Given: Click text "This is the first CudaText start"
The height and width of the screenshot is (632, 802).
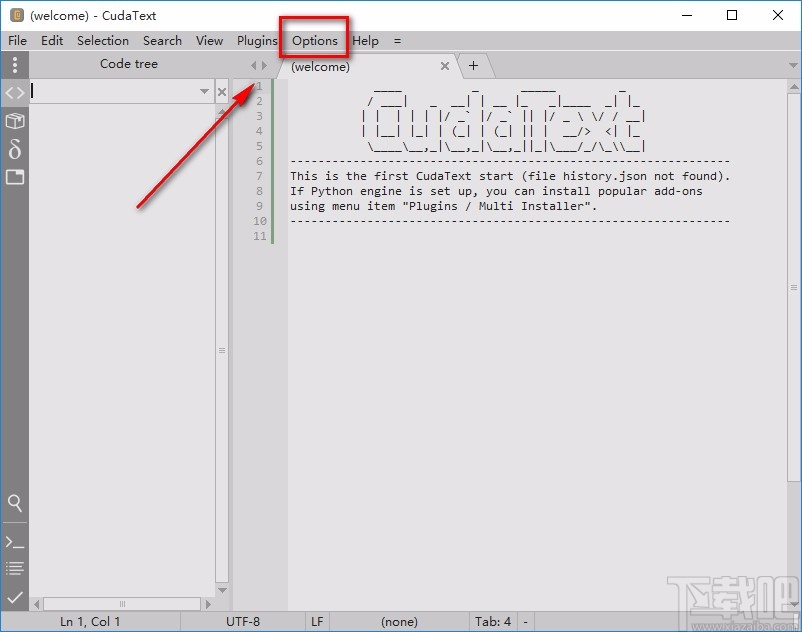Looking at the screenshot, I should click(x=402, y=176).
